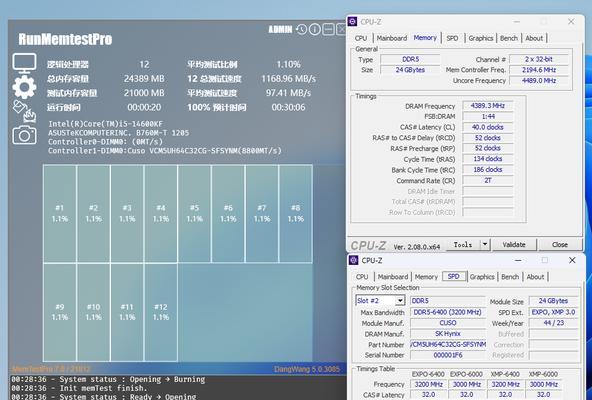This screenshot has width=592, height=400.
Task: Switch to the SPD tab in upper CPU-Z
Action: pos(452,38)
